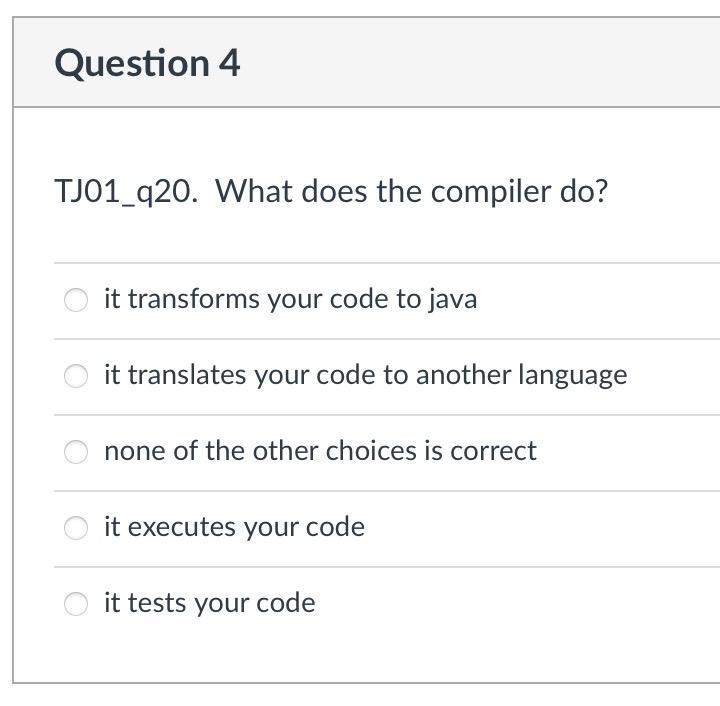The height and width of the screenshot is (706, 720).
Task: Mark the 'none of the other choices is correct' radio button
Action: coord(76,452)
